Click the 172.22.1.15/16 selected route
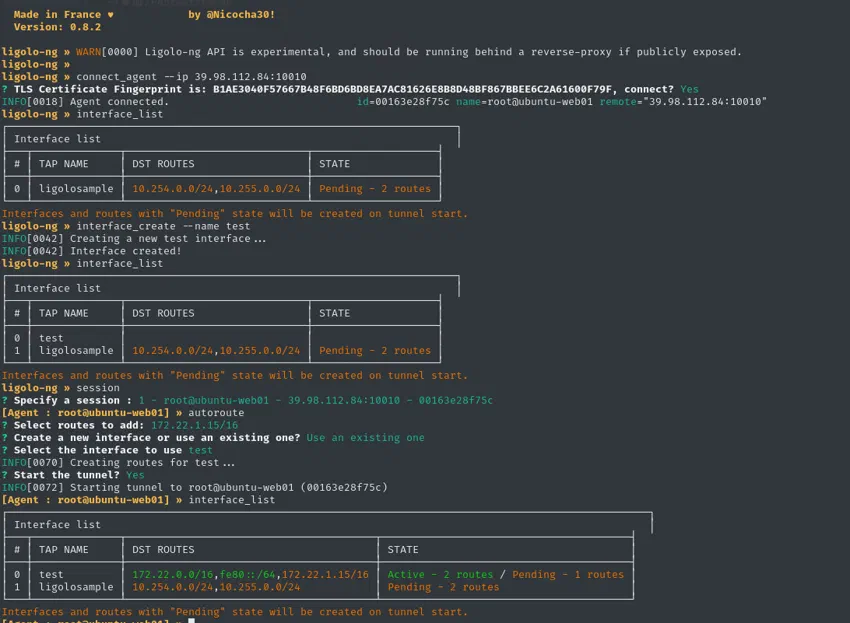850x623 pixels. click(195, 426)
